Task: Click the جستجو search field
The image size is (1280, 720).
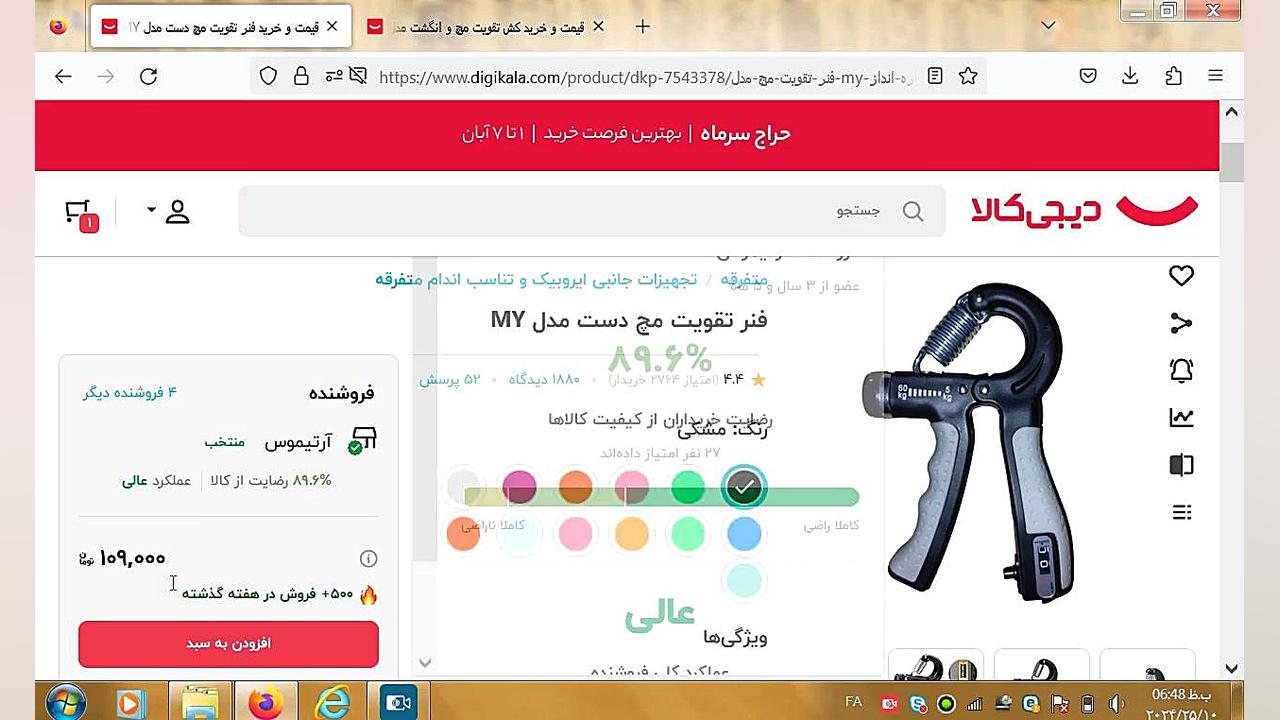Action: (x=592, y=211)
